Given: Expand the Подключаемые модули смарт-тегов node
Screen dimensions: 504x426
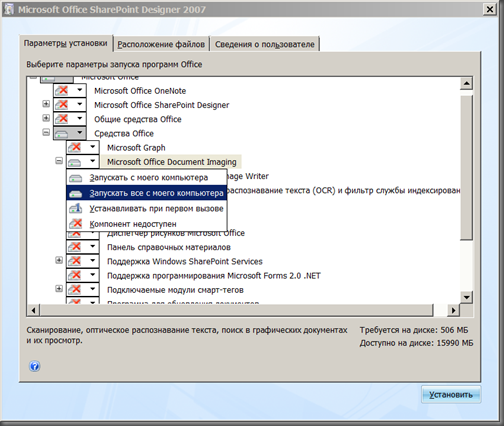Looking at the screenshot, I should point(59,289).
